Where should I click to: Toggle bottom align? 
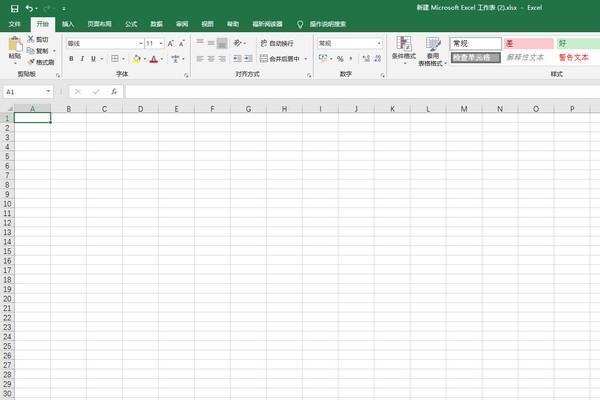[x=222, y=43]
